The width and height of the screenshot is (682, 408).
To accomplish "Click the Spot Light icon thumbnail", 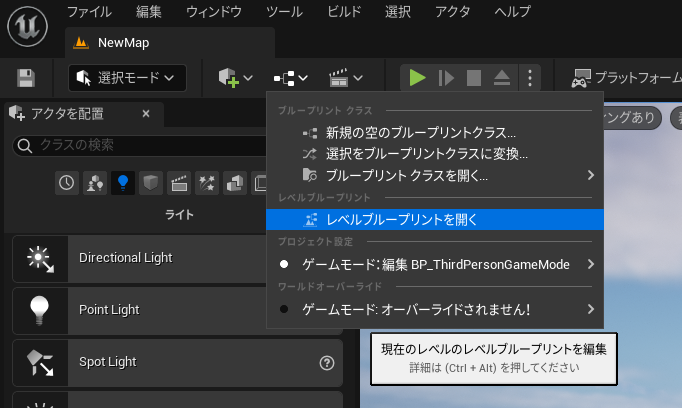I will pos(40,363).
